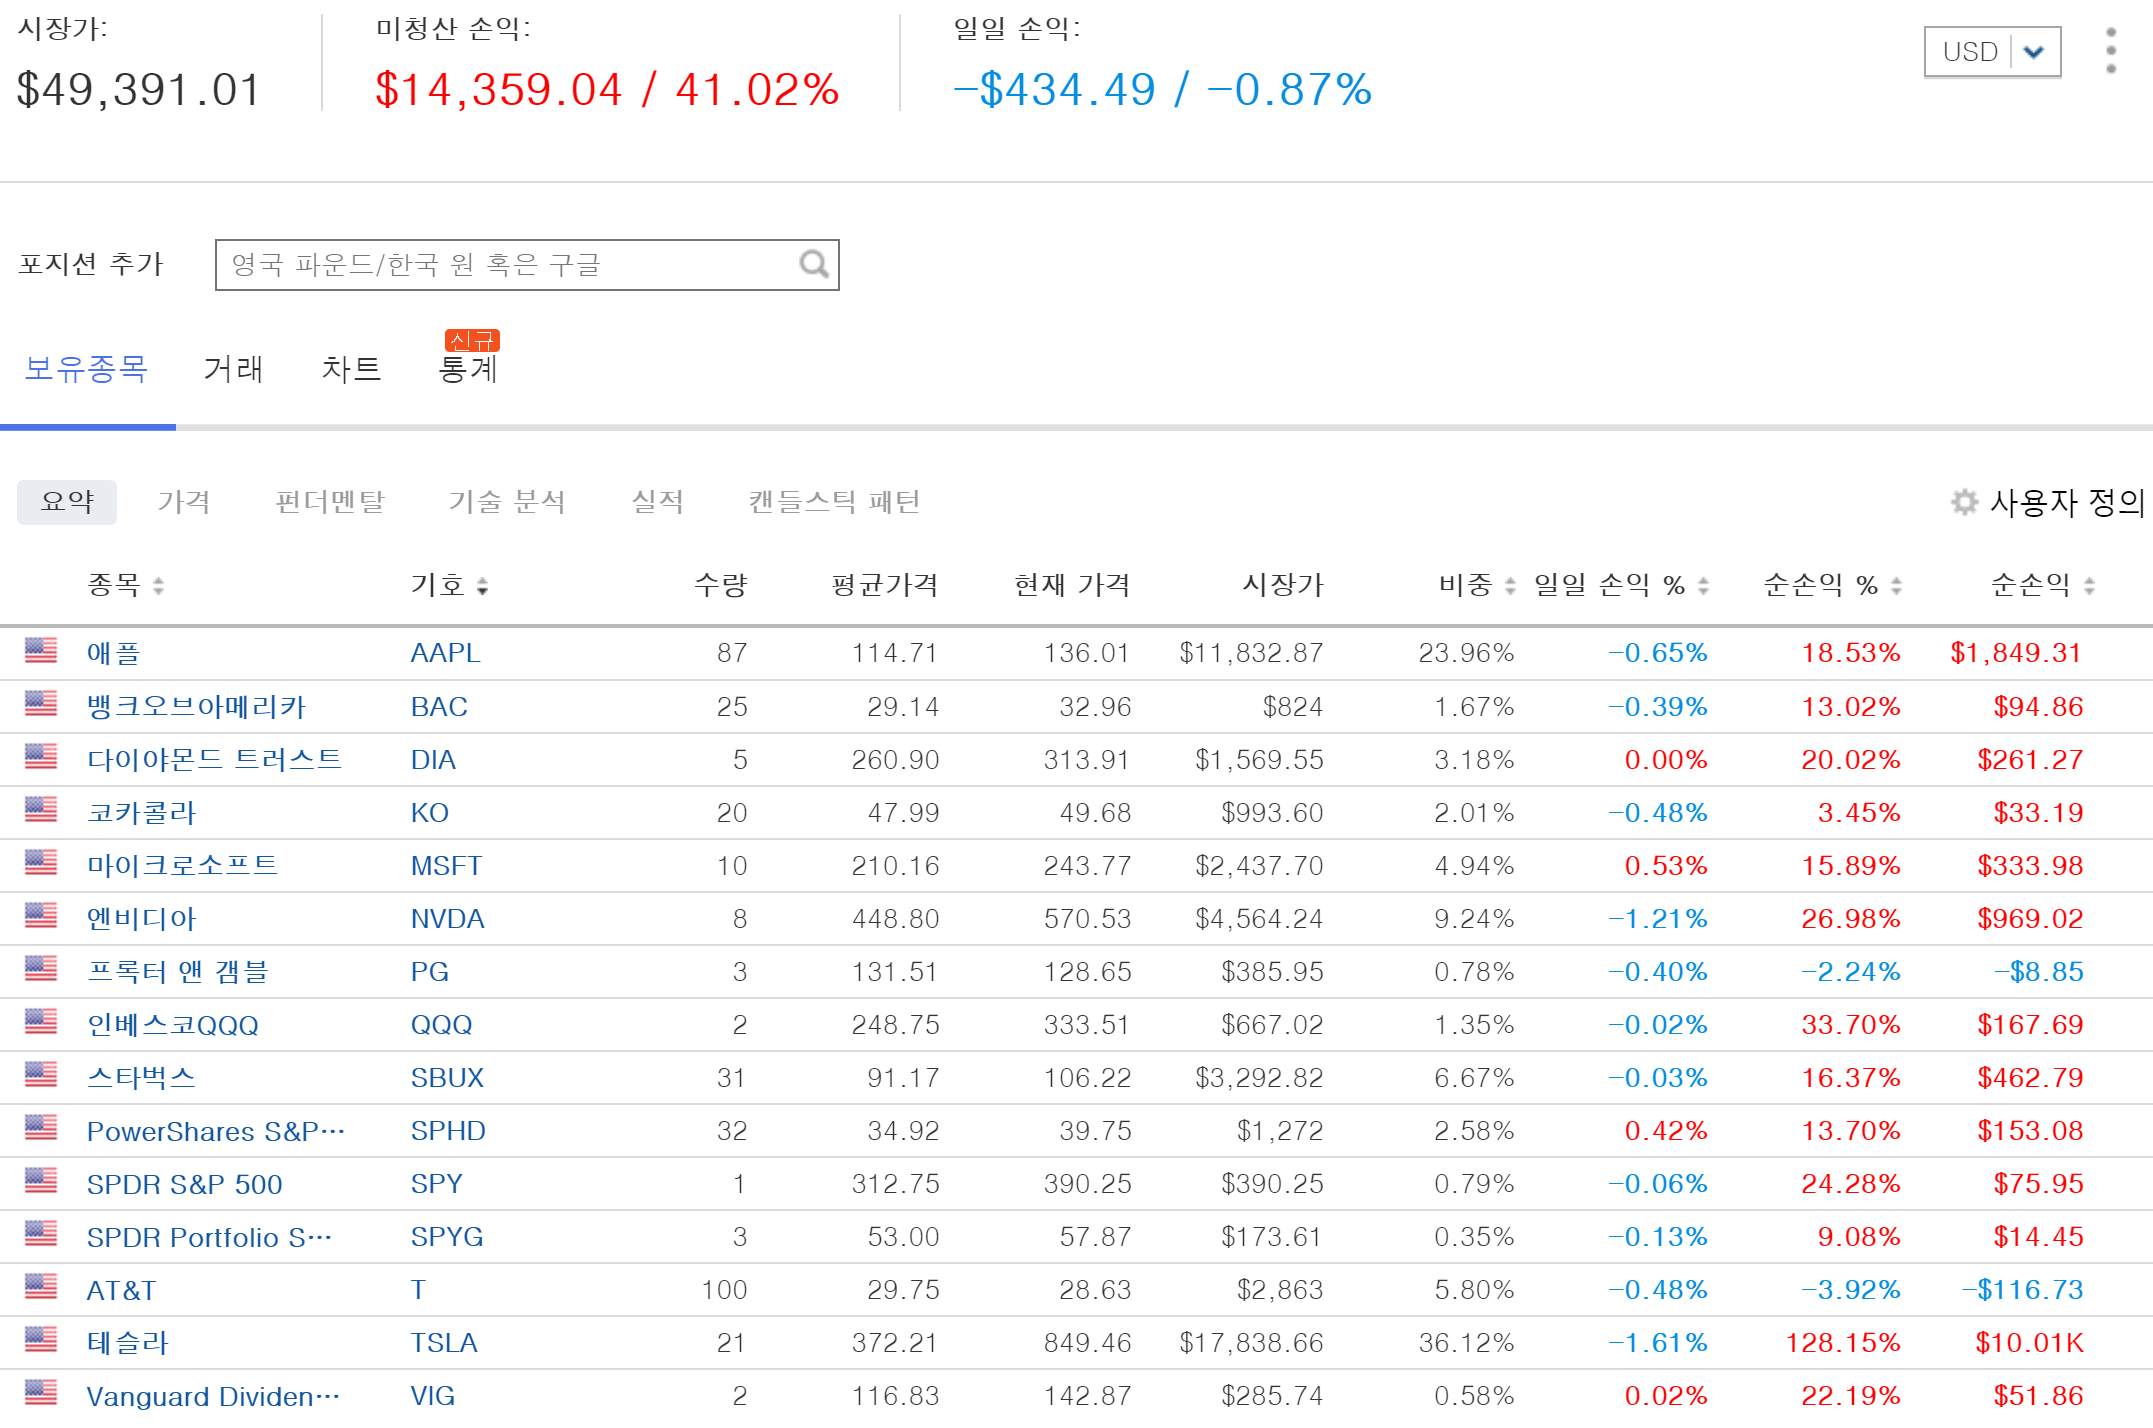This screenshot has height=1428, width=2153.
Task: Click the US flag icon in the SPHD row
Action: [x=41, y=1127]
